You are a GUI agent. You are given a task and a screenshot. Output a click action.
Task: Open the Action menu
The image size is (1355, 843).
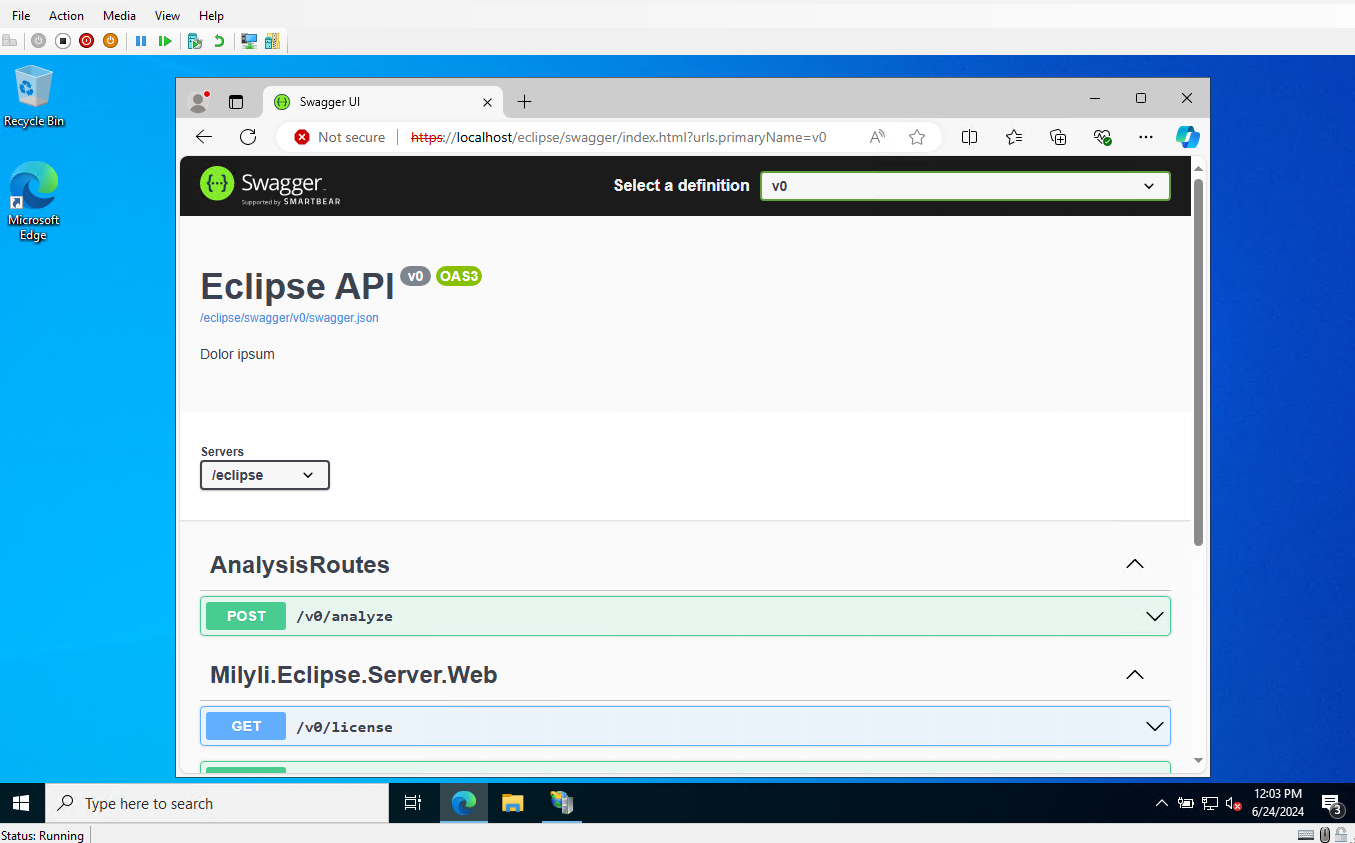(x=66, y=16)
